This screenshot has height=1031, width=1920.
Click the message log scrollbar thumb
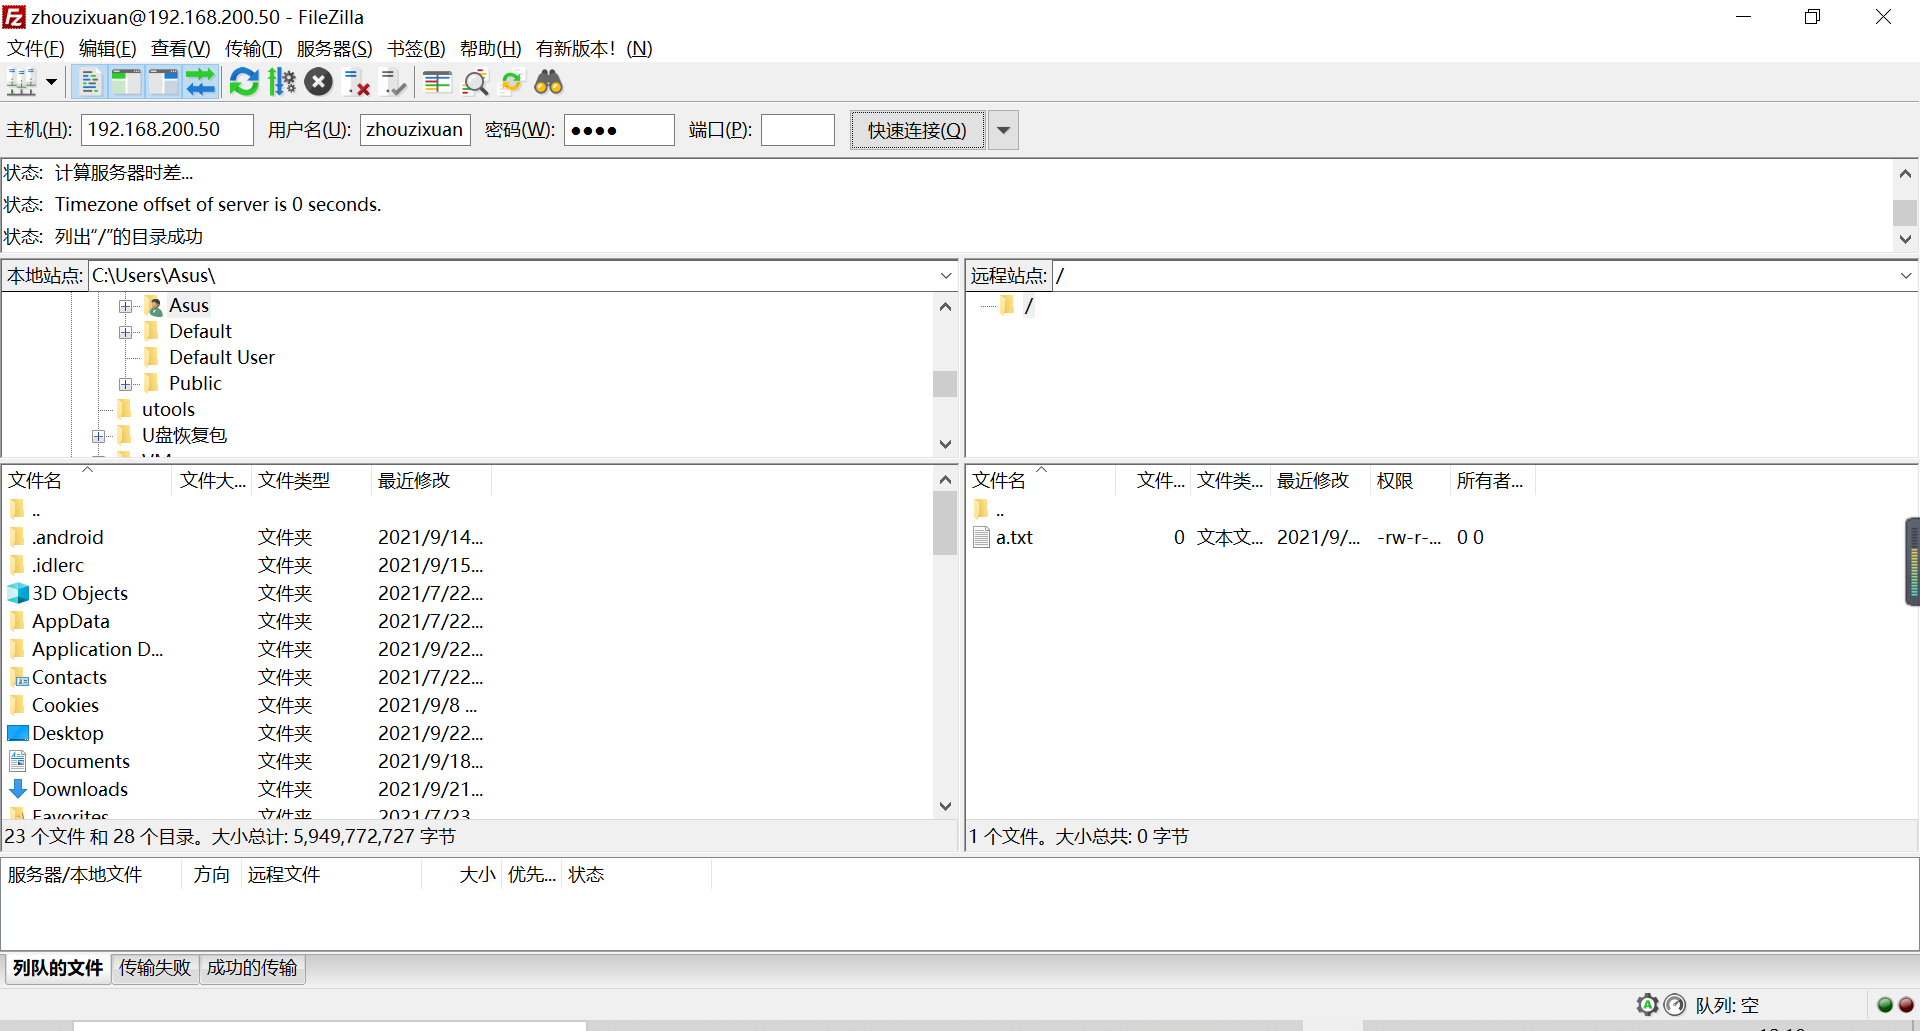[x=1905, y=212]
